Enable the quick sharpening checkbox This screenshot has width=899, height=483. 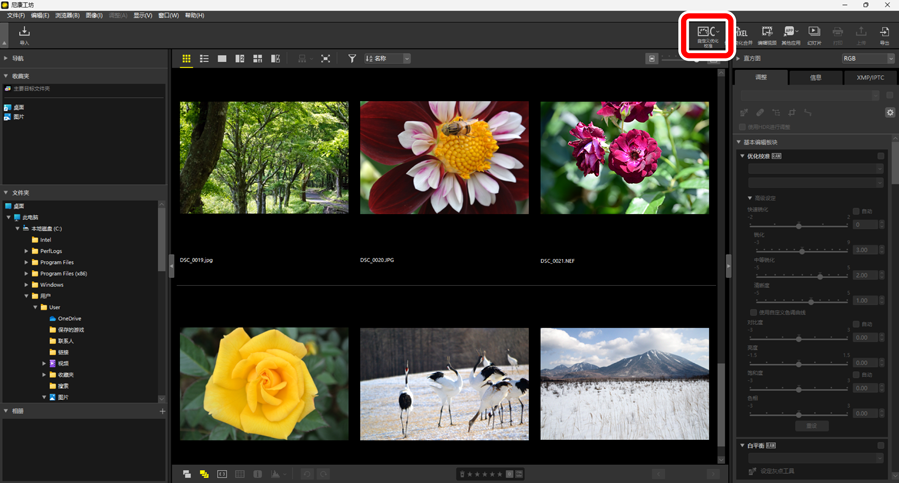tap(856, 212)
